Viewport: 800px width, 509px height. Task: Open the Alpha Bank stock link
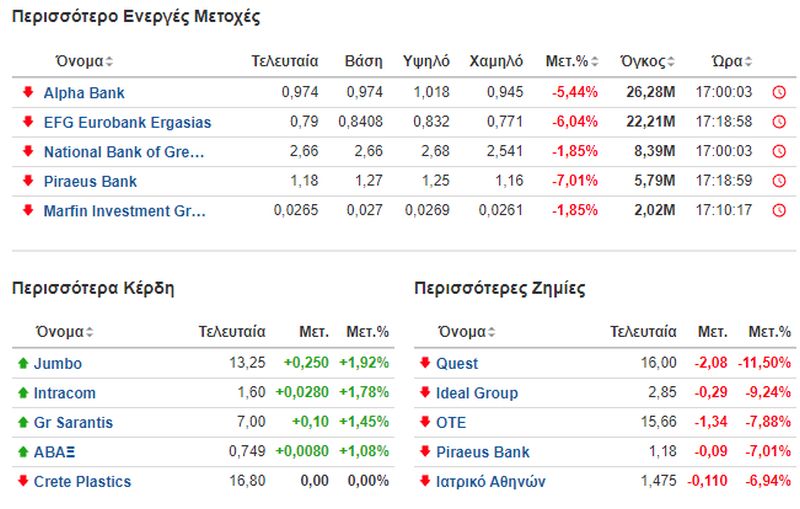[x=84, y=93]
